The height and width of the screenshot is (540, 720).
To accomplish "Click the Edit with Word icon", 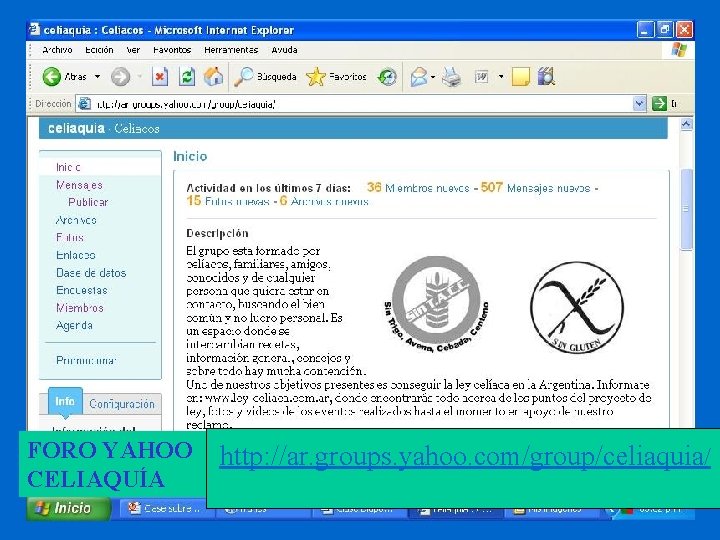I will click(x=481, y=77).
